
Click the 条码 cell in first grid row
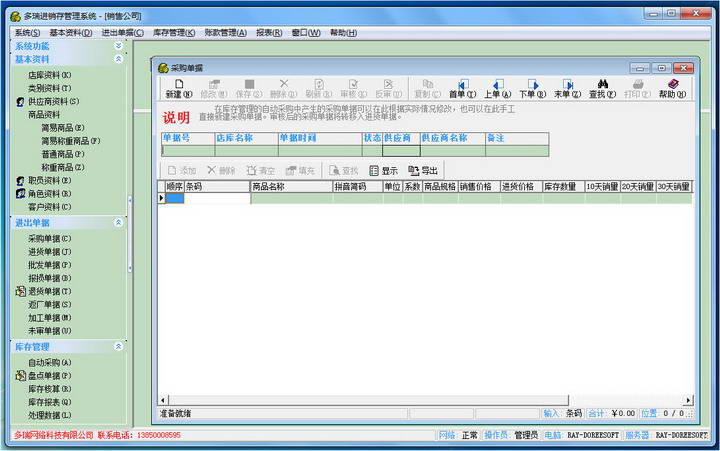(x=217, y=198)
